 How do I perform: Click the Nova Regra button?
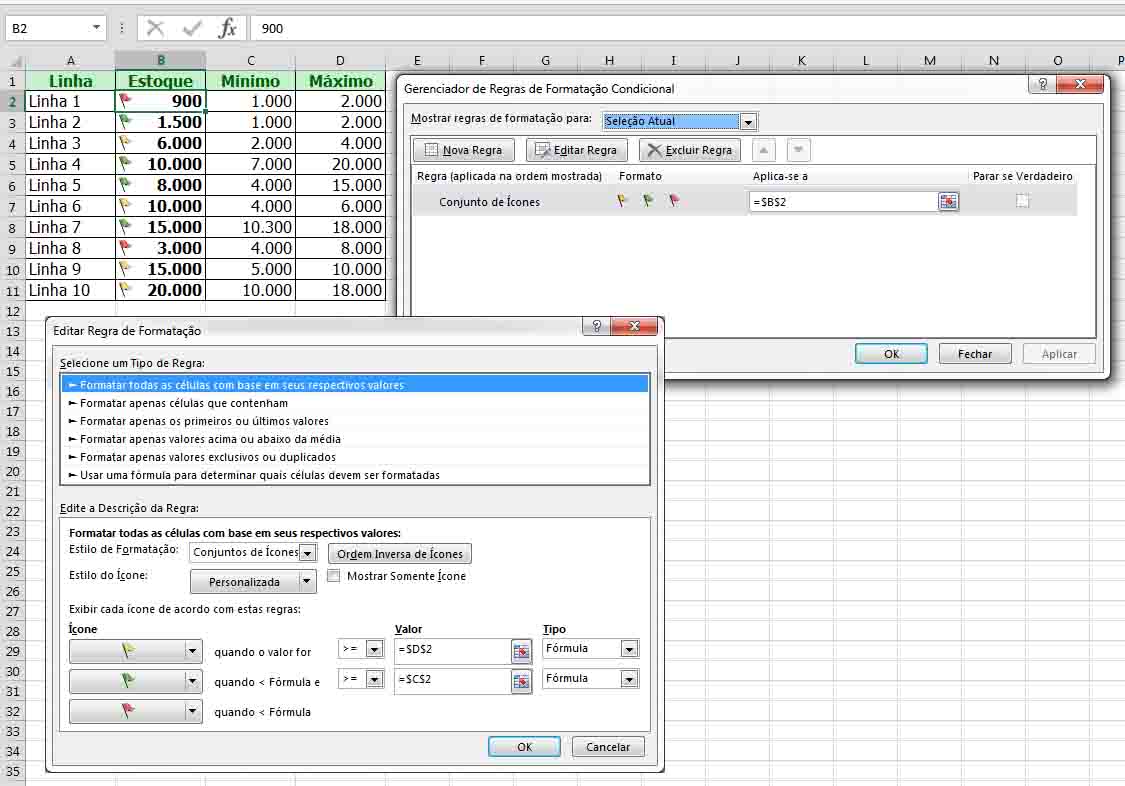tap(463, 150)
